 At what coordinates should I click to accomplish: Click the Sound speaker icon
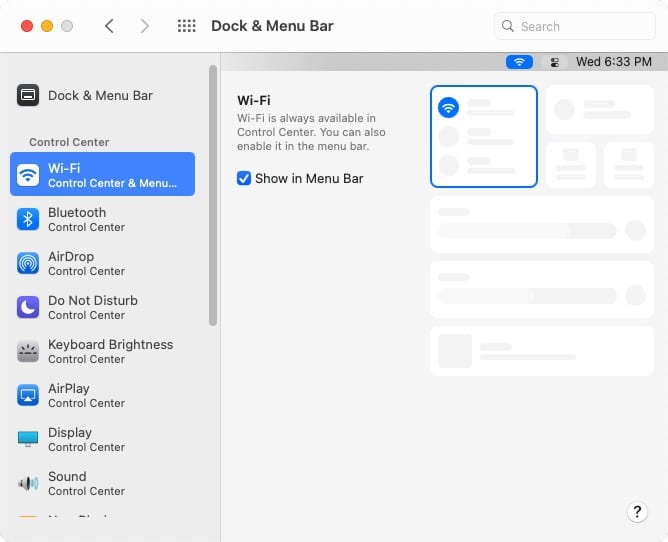point(28,483)
